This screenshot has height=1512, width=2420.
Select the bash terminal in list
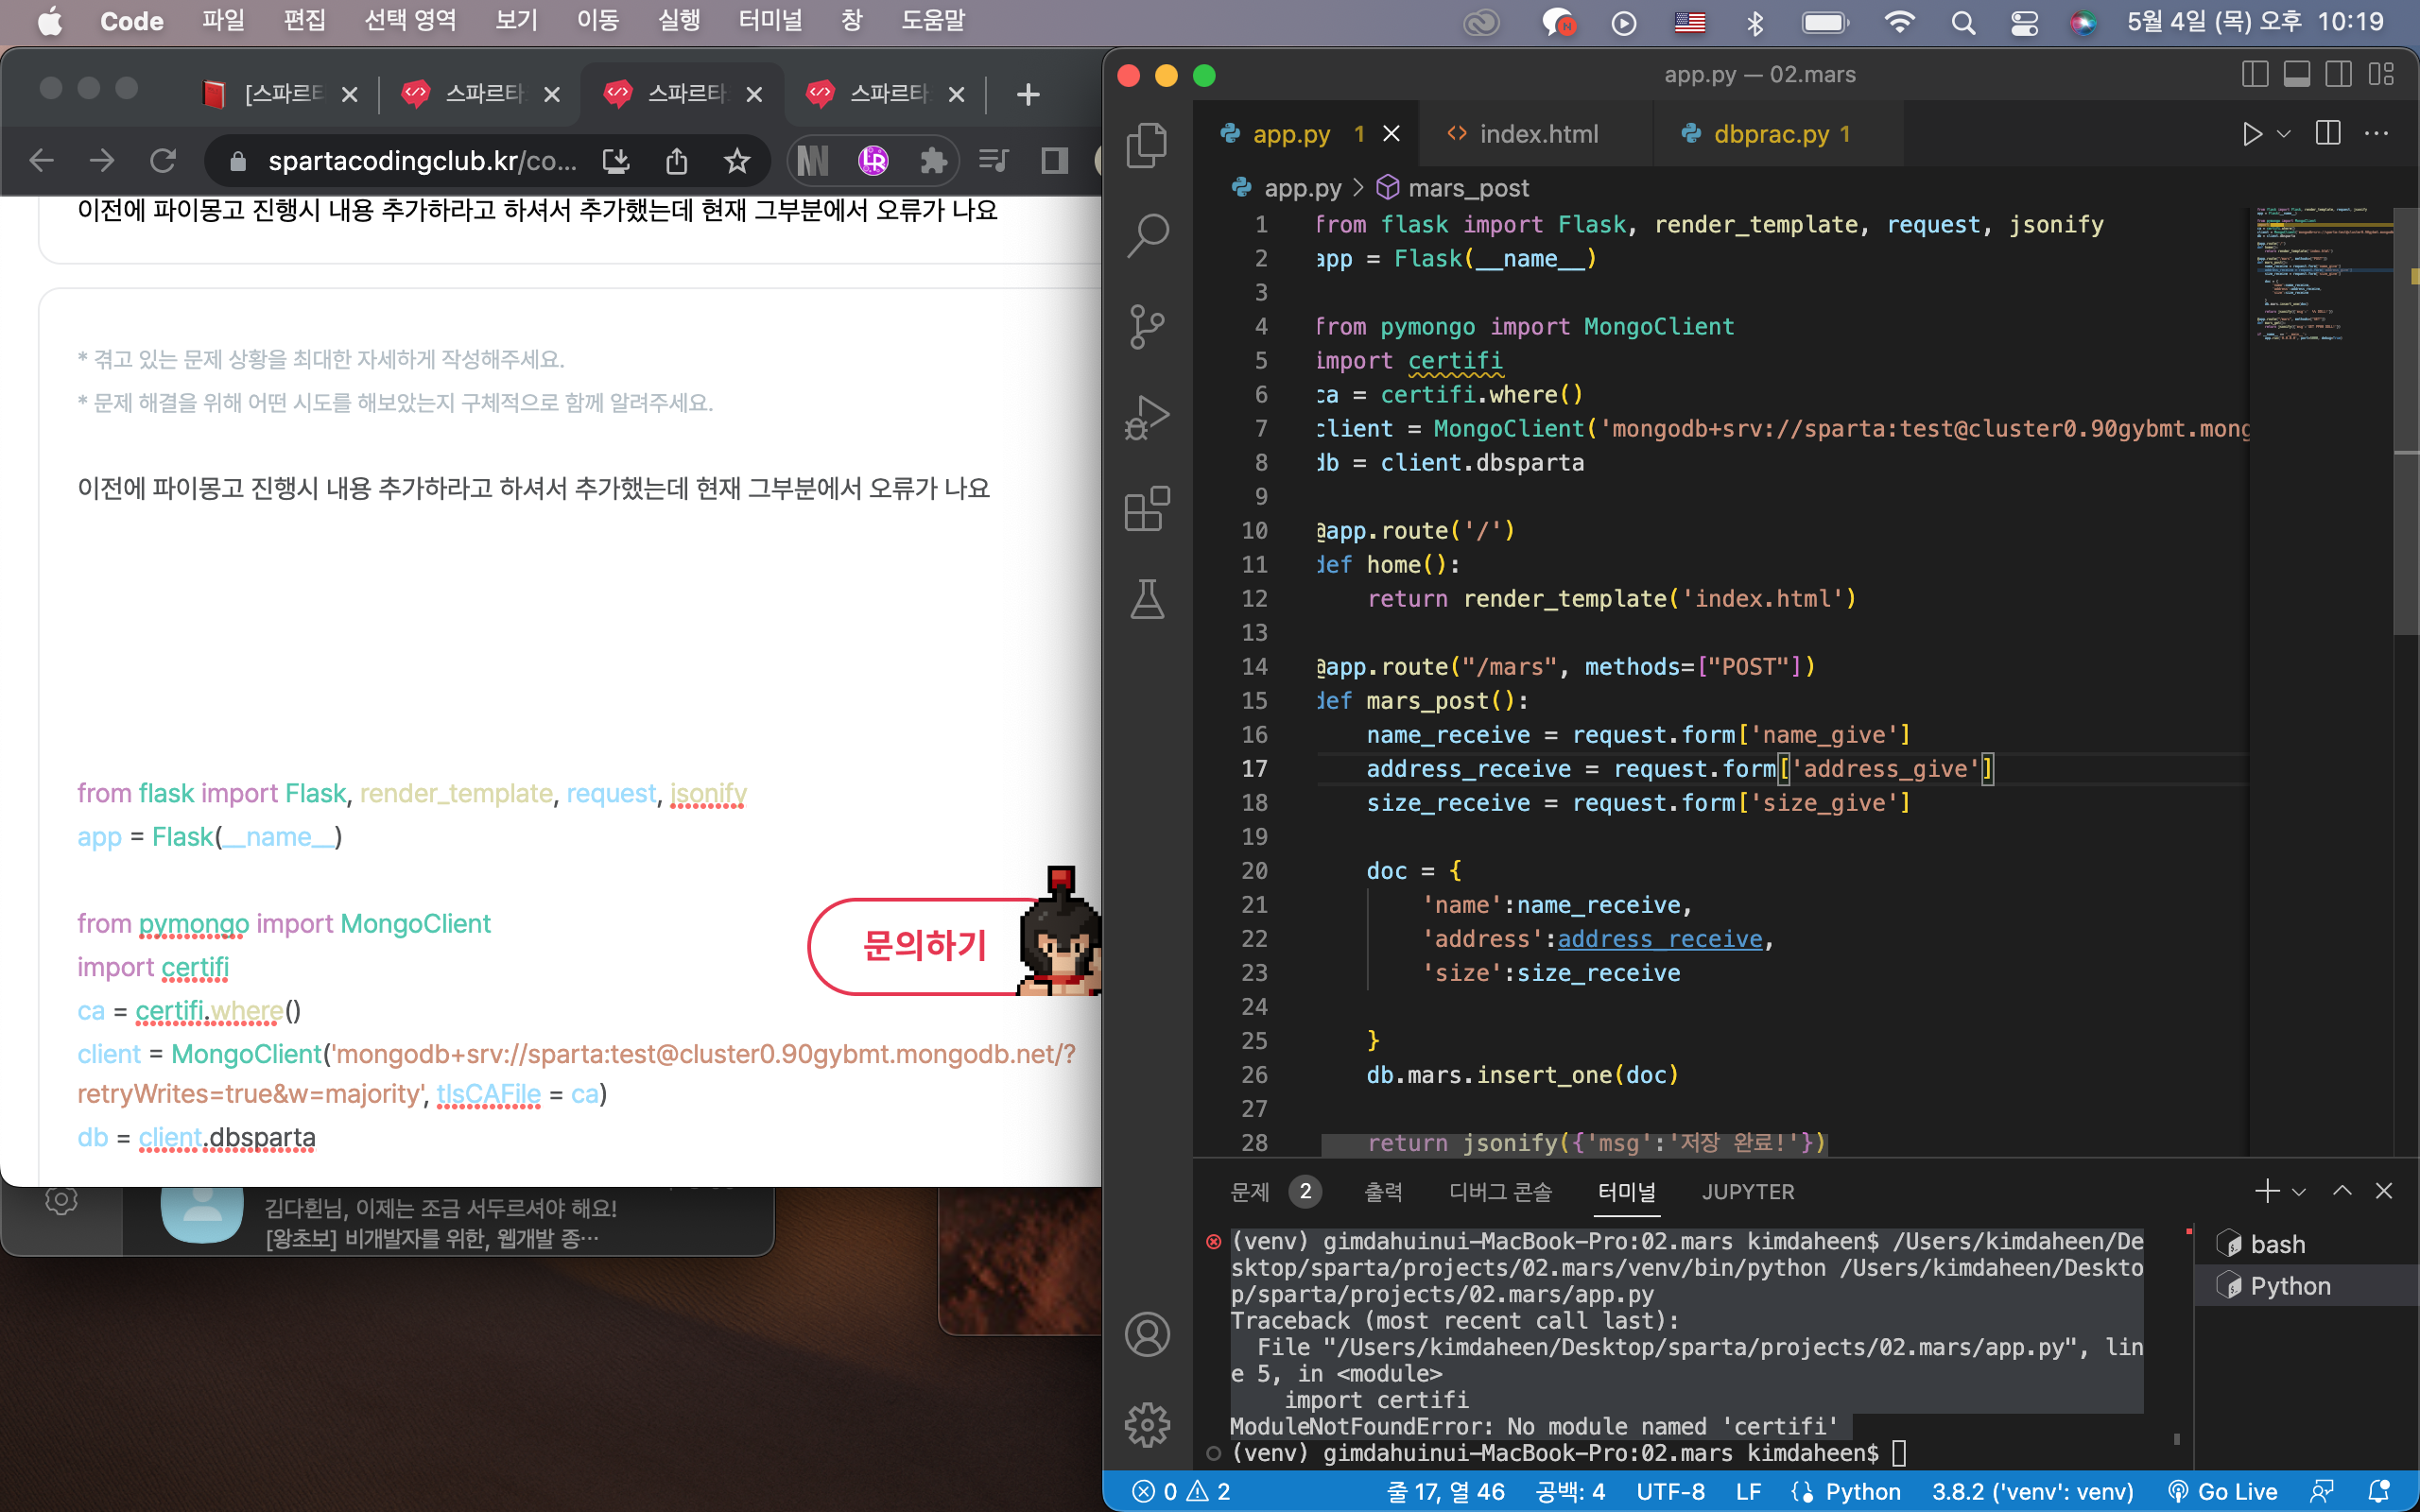point(2306,1244)
